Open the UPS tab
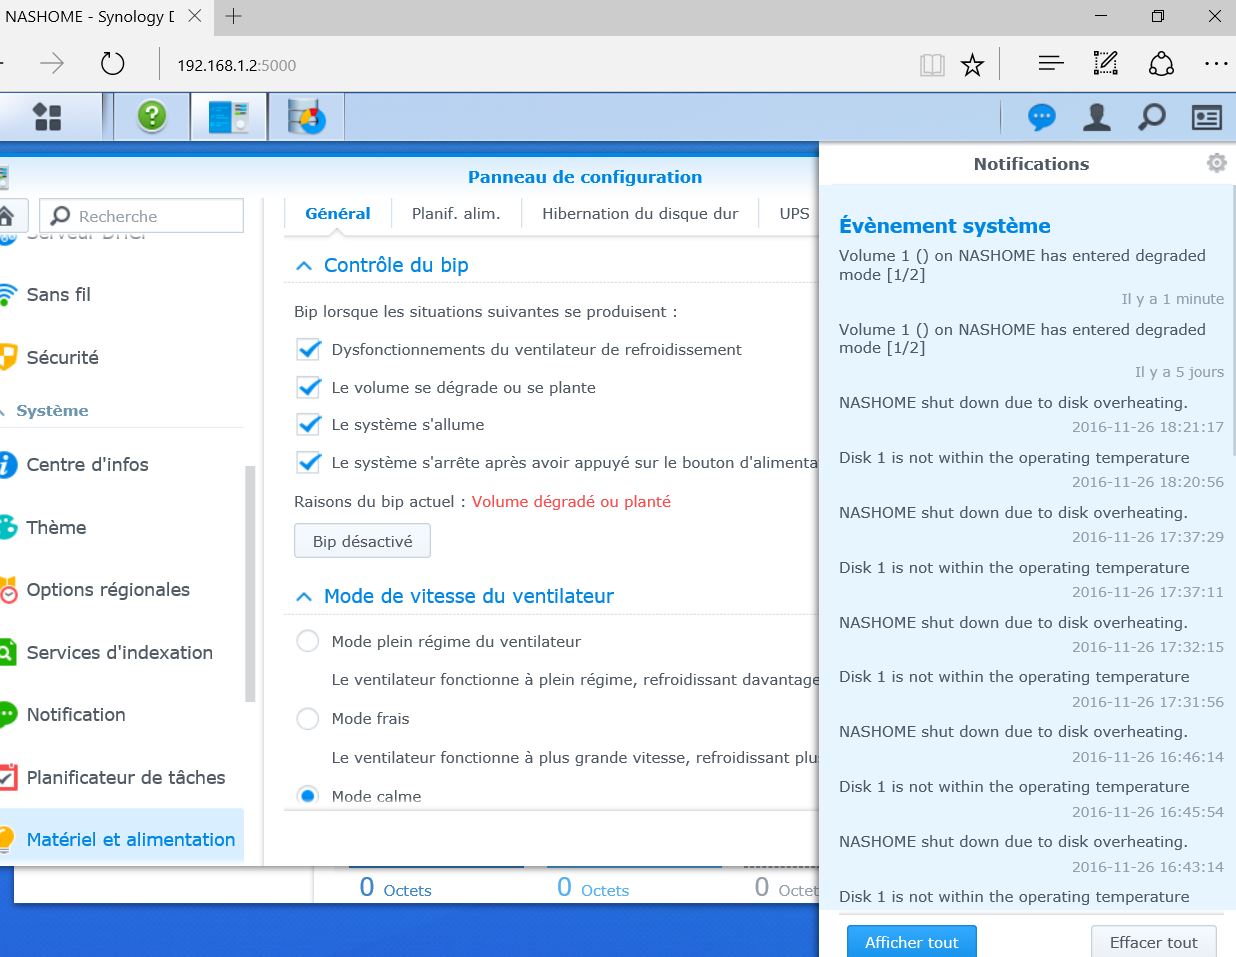1236x957 pixels. [x=794, y=214]
